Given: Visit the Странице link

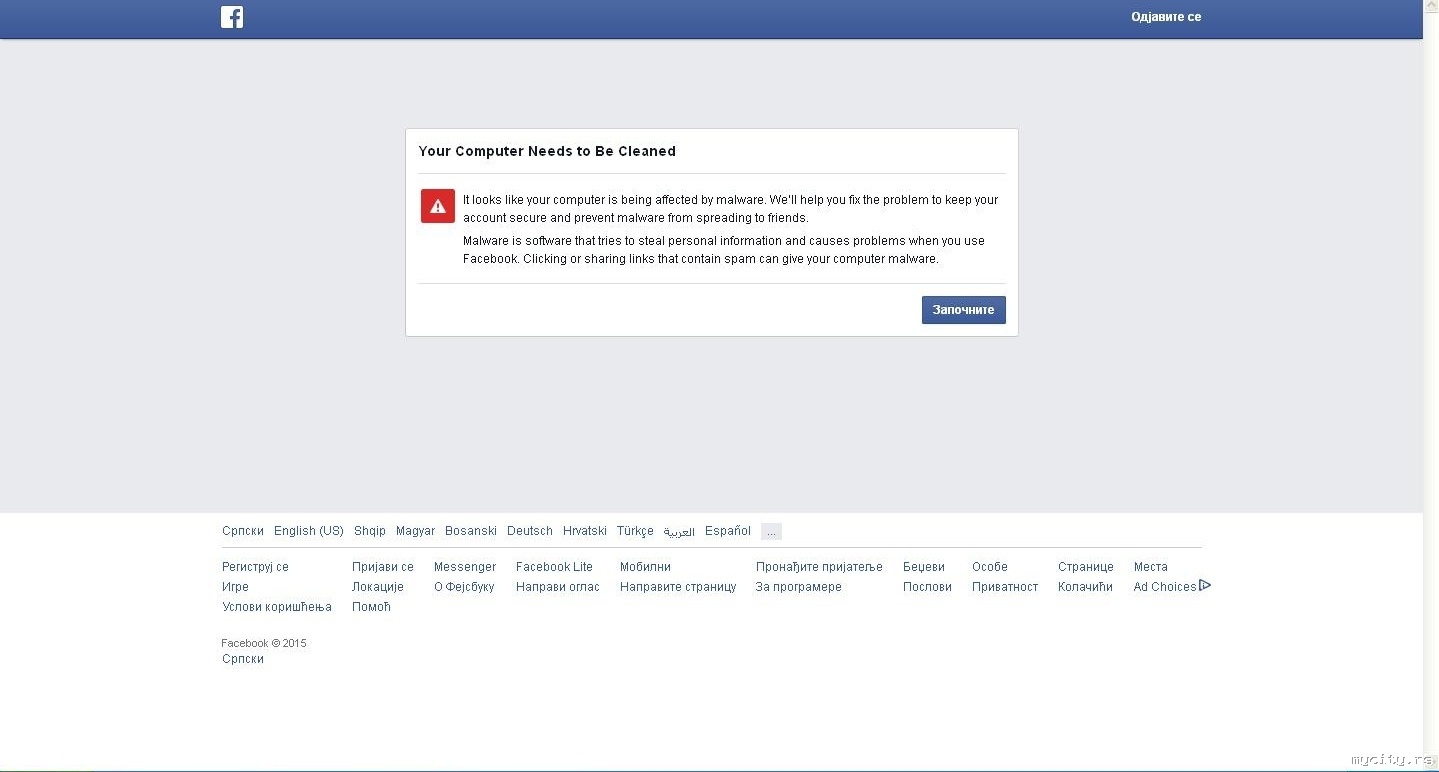Looking at the screenshot, I should click(x=1086, y=567).
